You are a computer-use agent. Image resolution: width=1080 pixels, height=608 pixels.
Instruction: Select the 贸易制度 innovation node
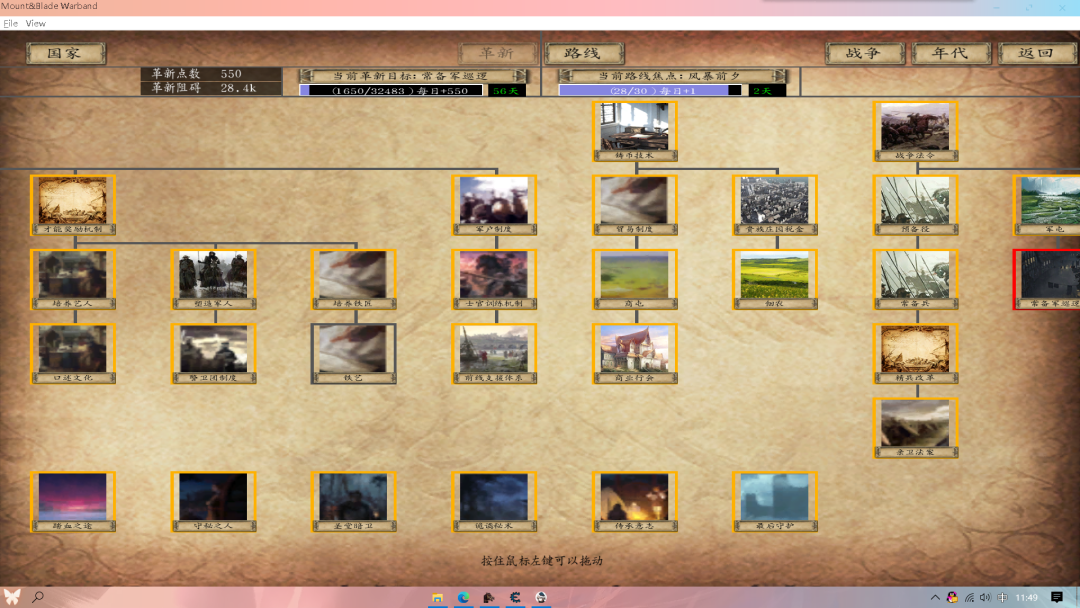635,205
